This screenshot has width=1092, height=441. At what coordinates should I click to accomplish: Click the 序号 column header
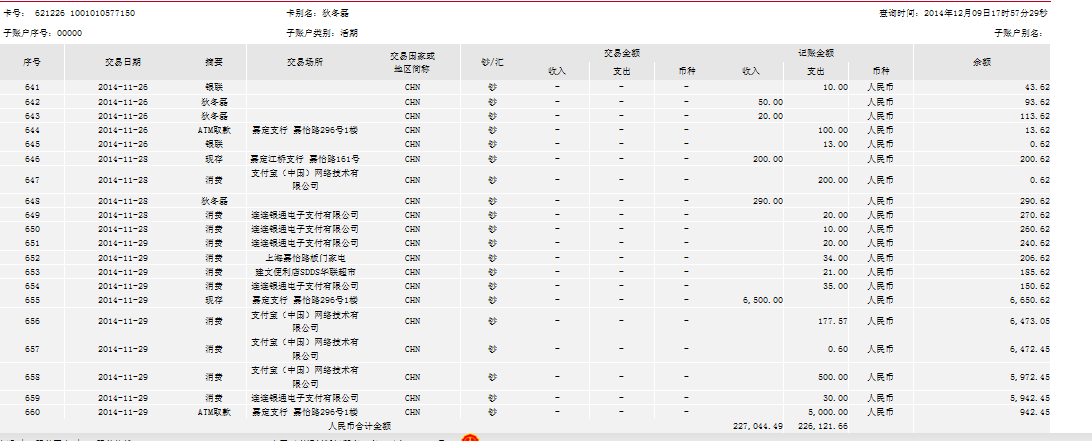point(33,62)
